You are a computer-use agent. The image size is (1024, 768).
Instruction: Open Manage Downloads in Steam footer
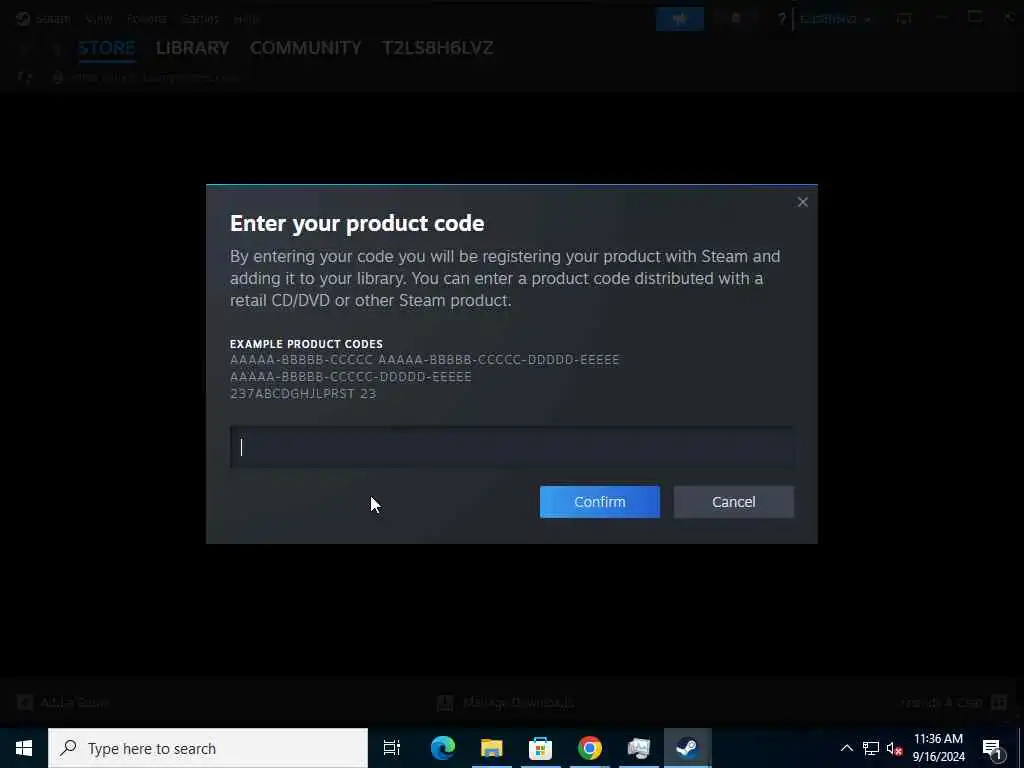coord(505,703)
